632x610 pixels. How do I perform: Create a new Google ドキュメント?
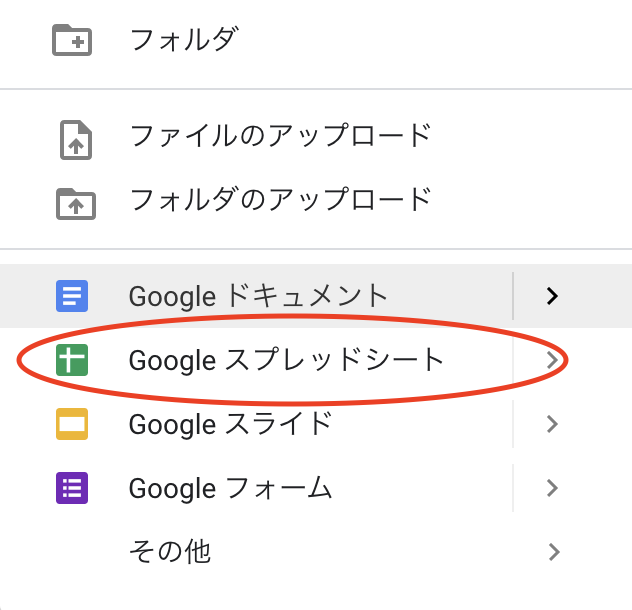(258, 296)
